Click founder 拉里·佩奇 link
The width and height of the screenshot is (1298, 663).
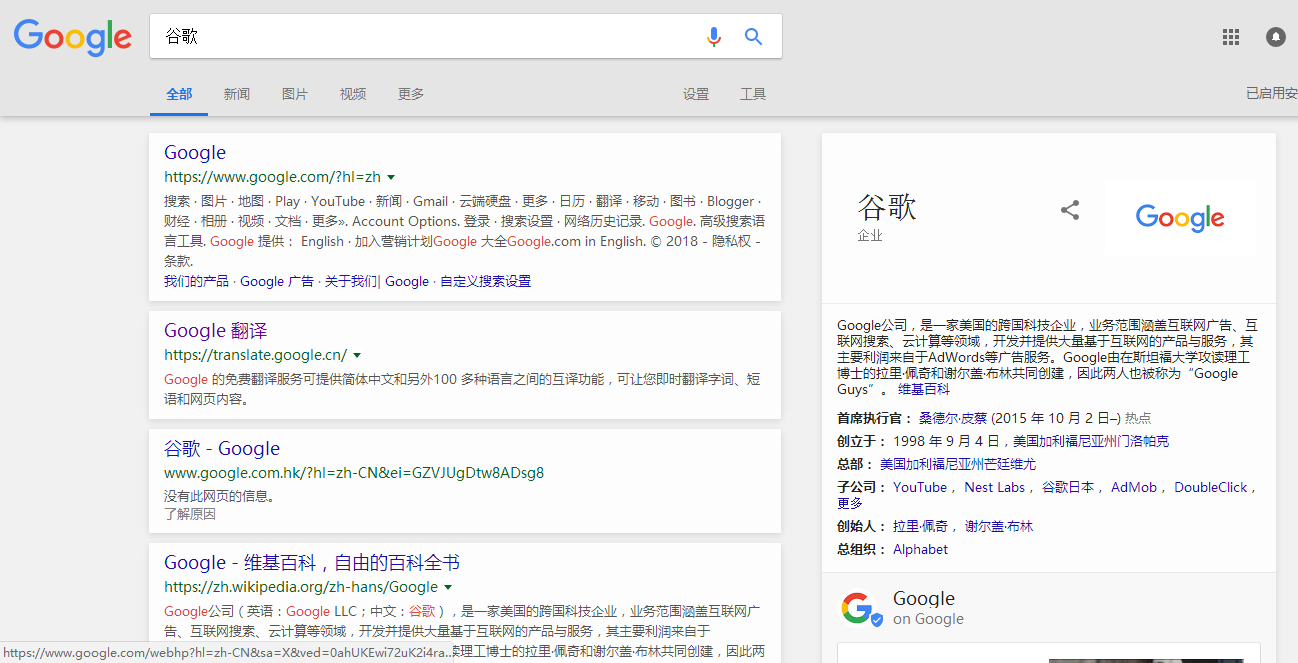tap(920, 526)
